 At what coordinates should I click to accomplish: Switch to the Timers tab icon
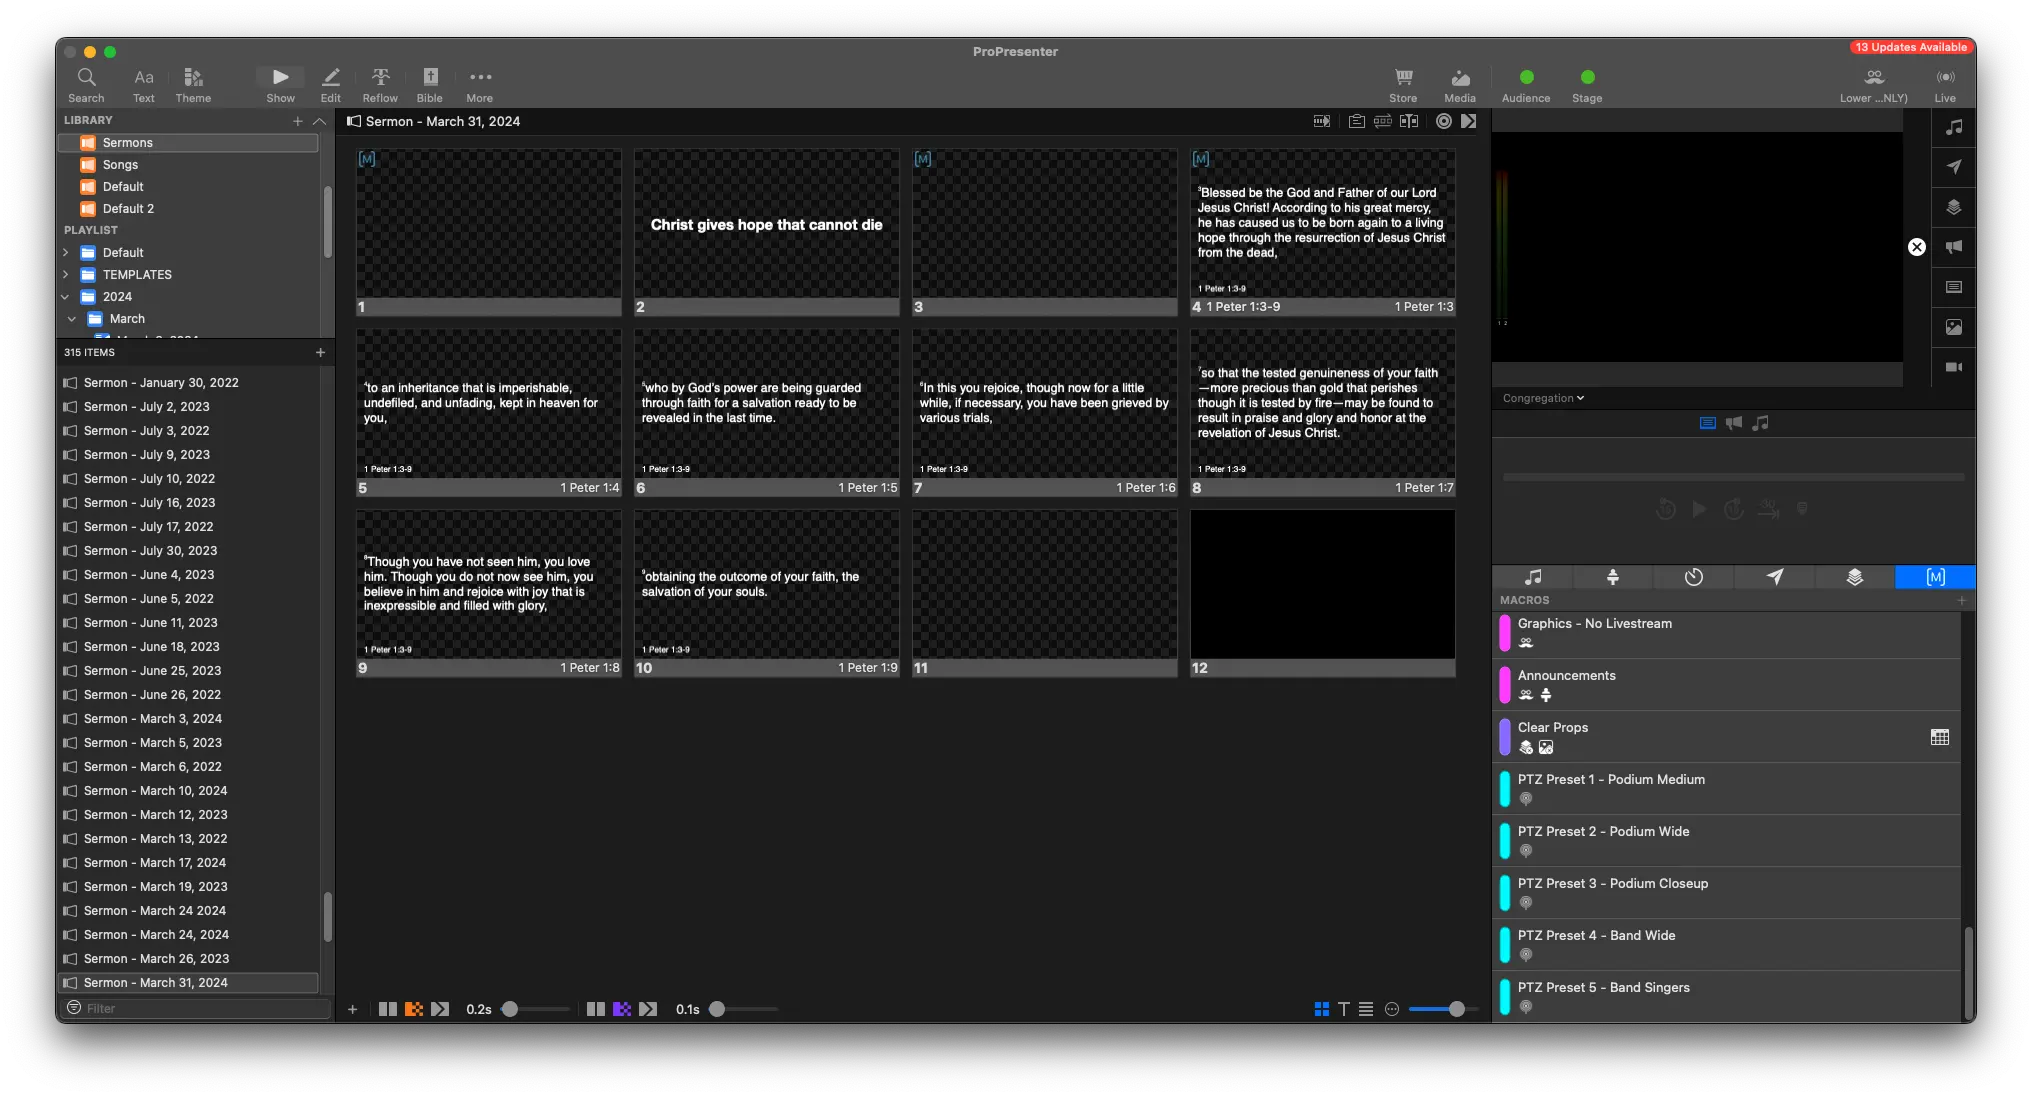(1693, 577)
